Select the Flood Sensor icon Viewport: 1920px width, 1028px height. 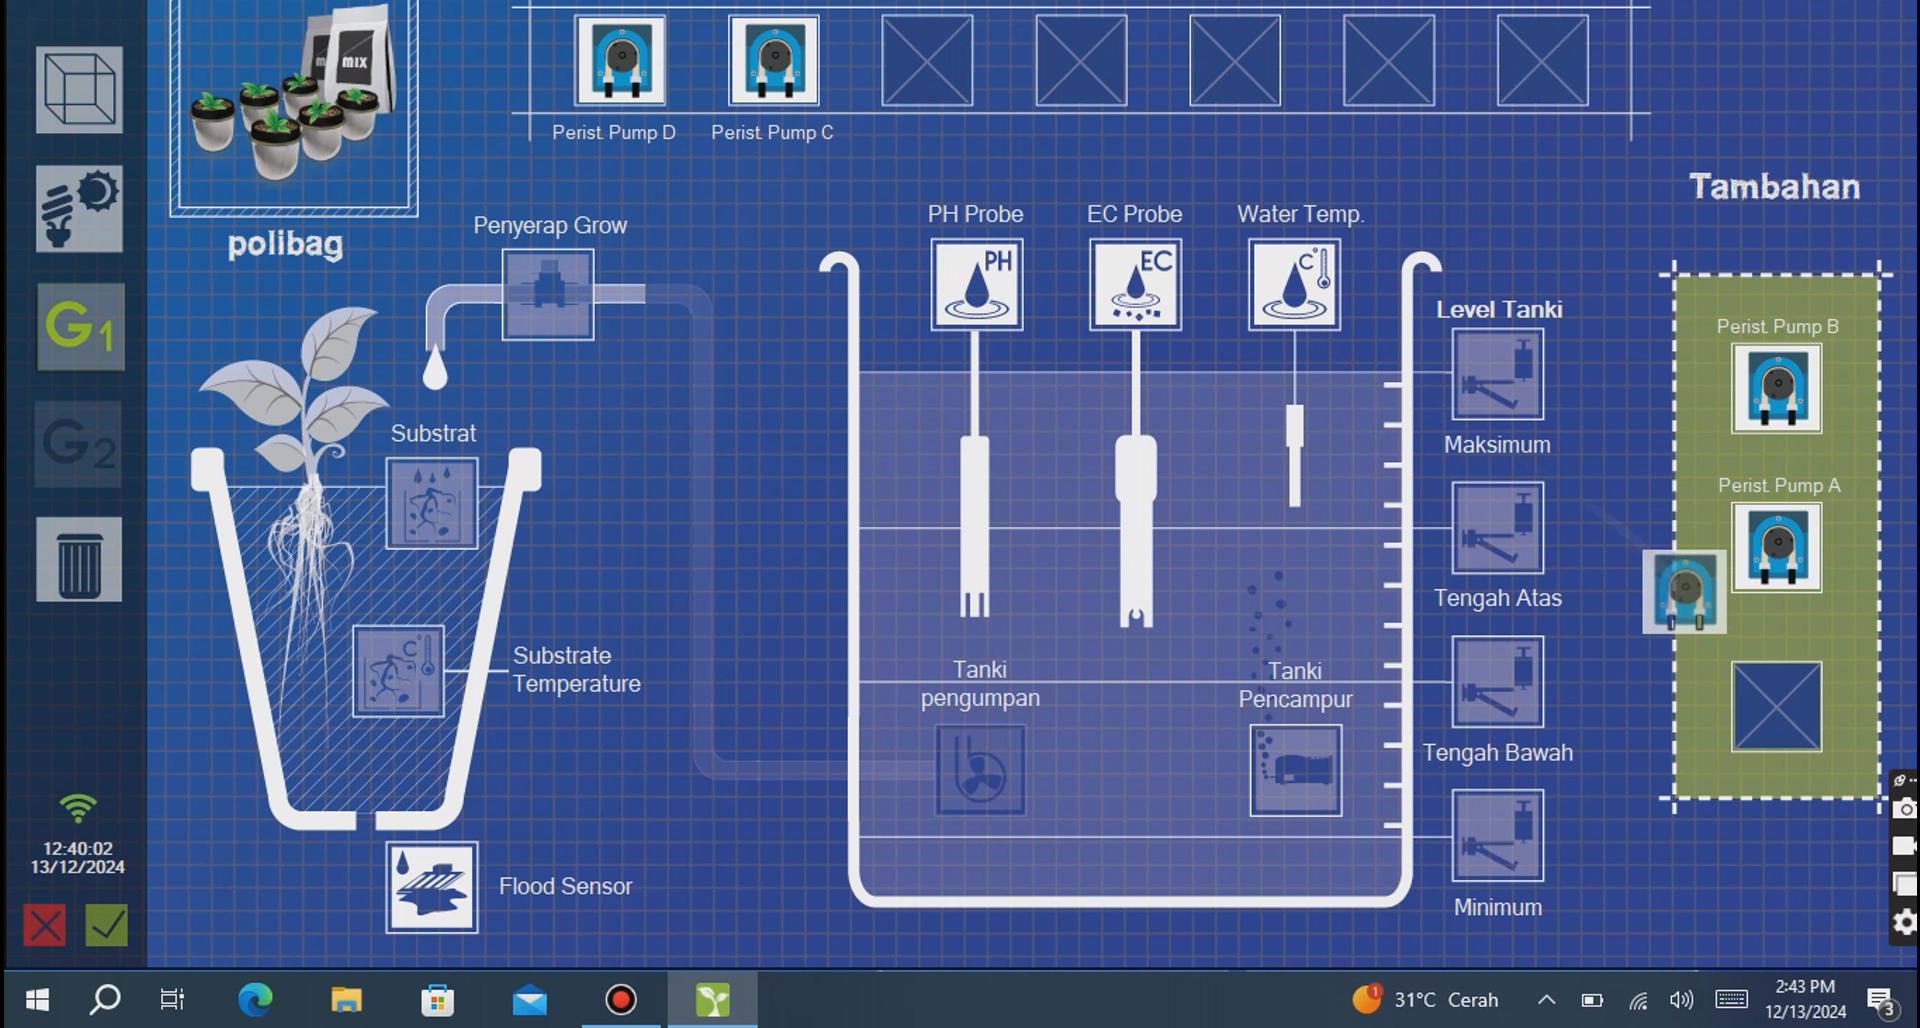tap(432, 887)
